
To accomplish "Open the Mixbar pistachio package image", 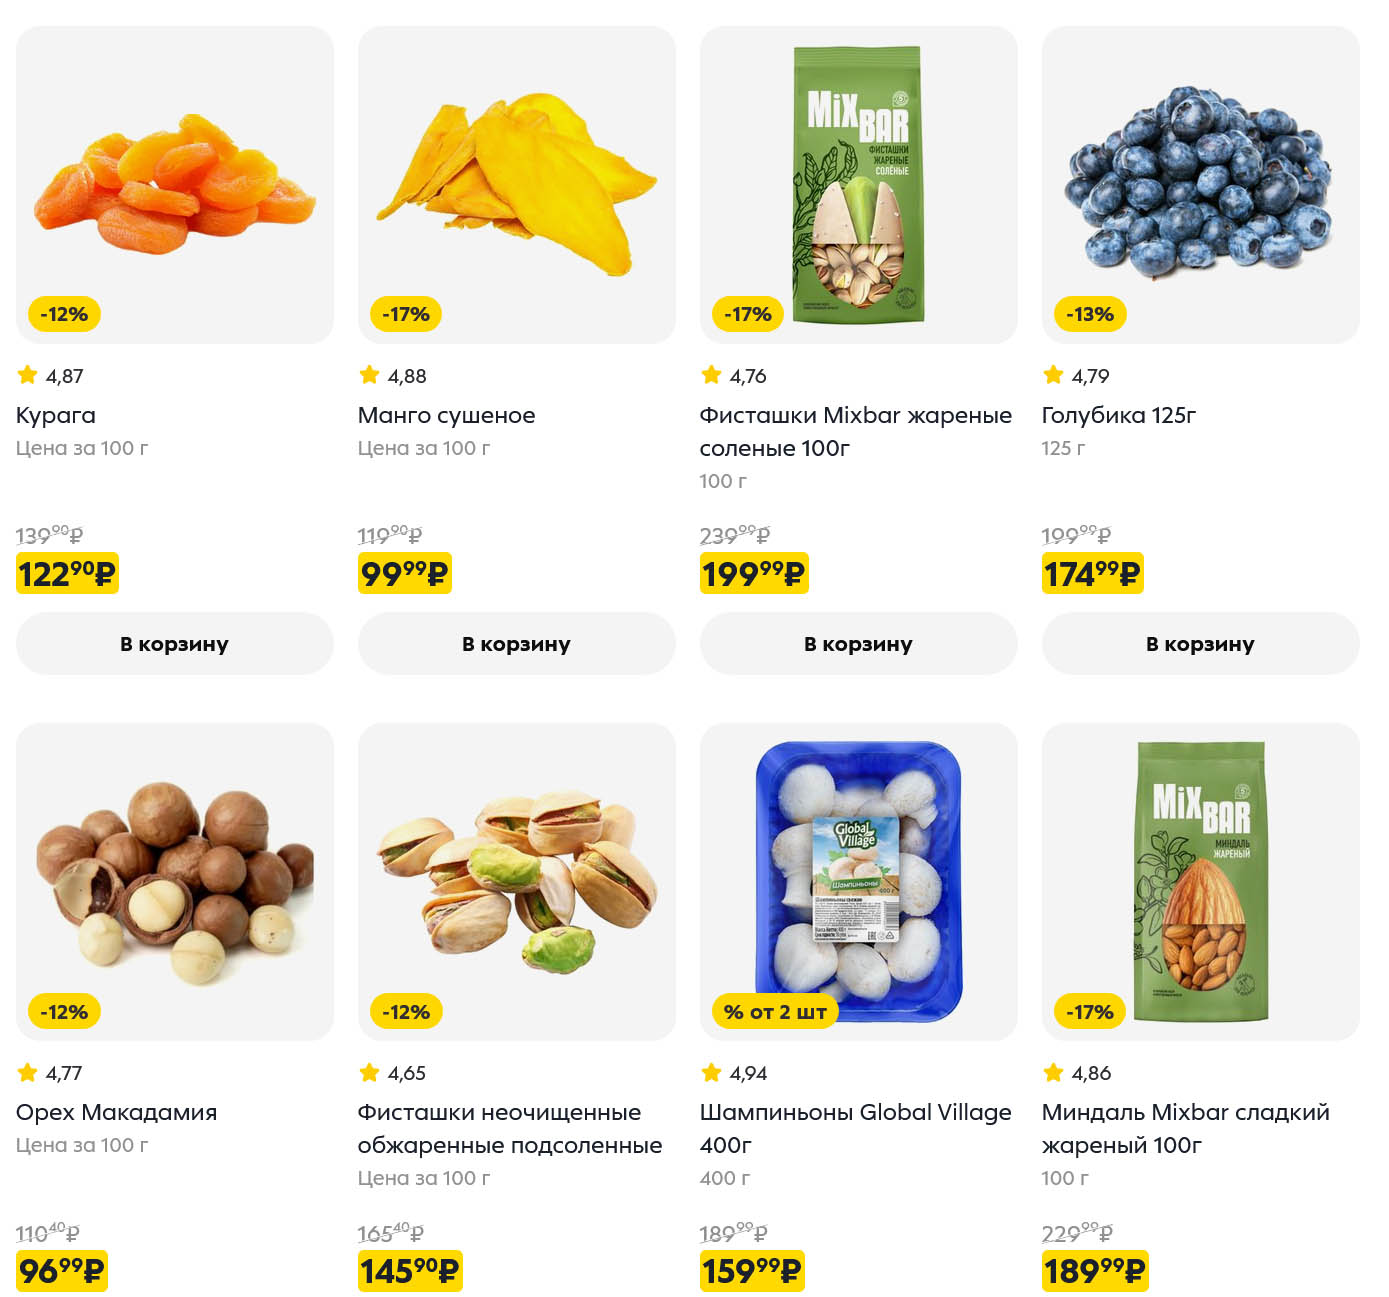I will point(858,185).
